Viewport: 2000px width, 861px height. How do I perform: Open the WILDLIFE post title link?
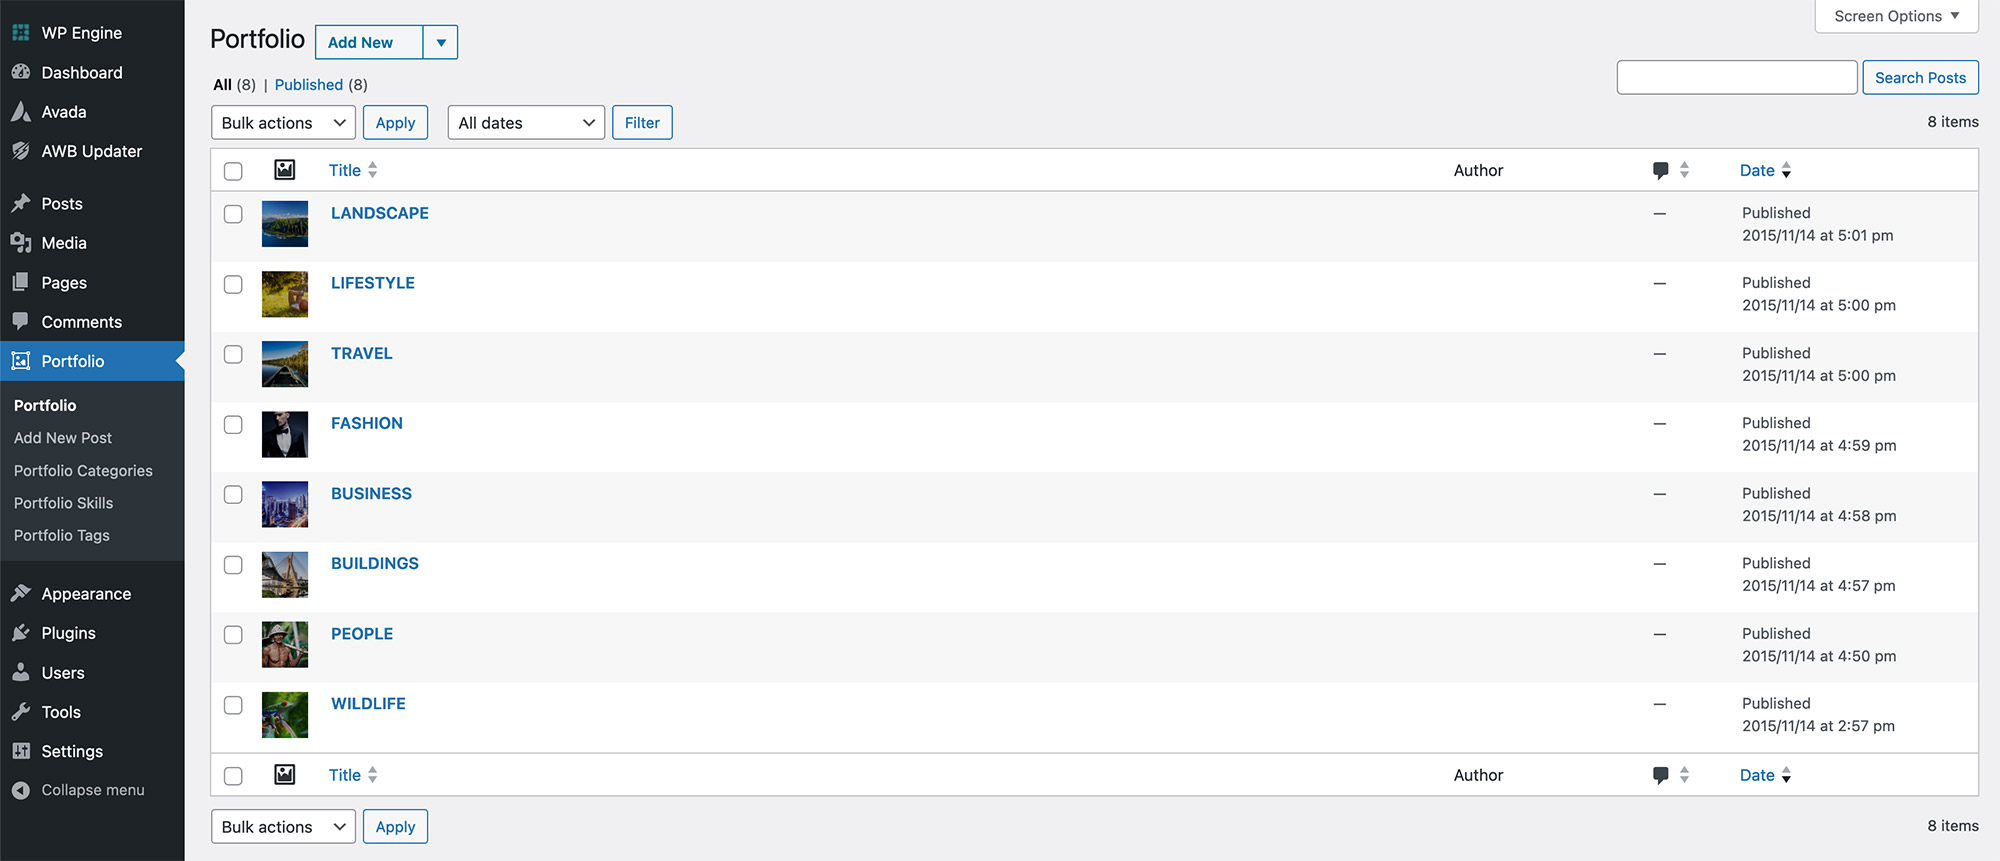368,704
